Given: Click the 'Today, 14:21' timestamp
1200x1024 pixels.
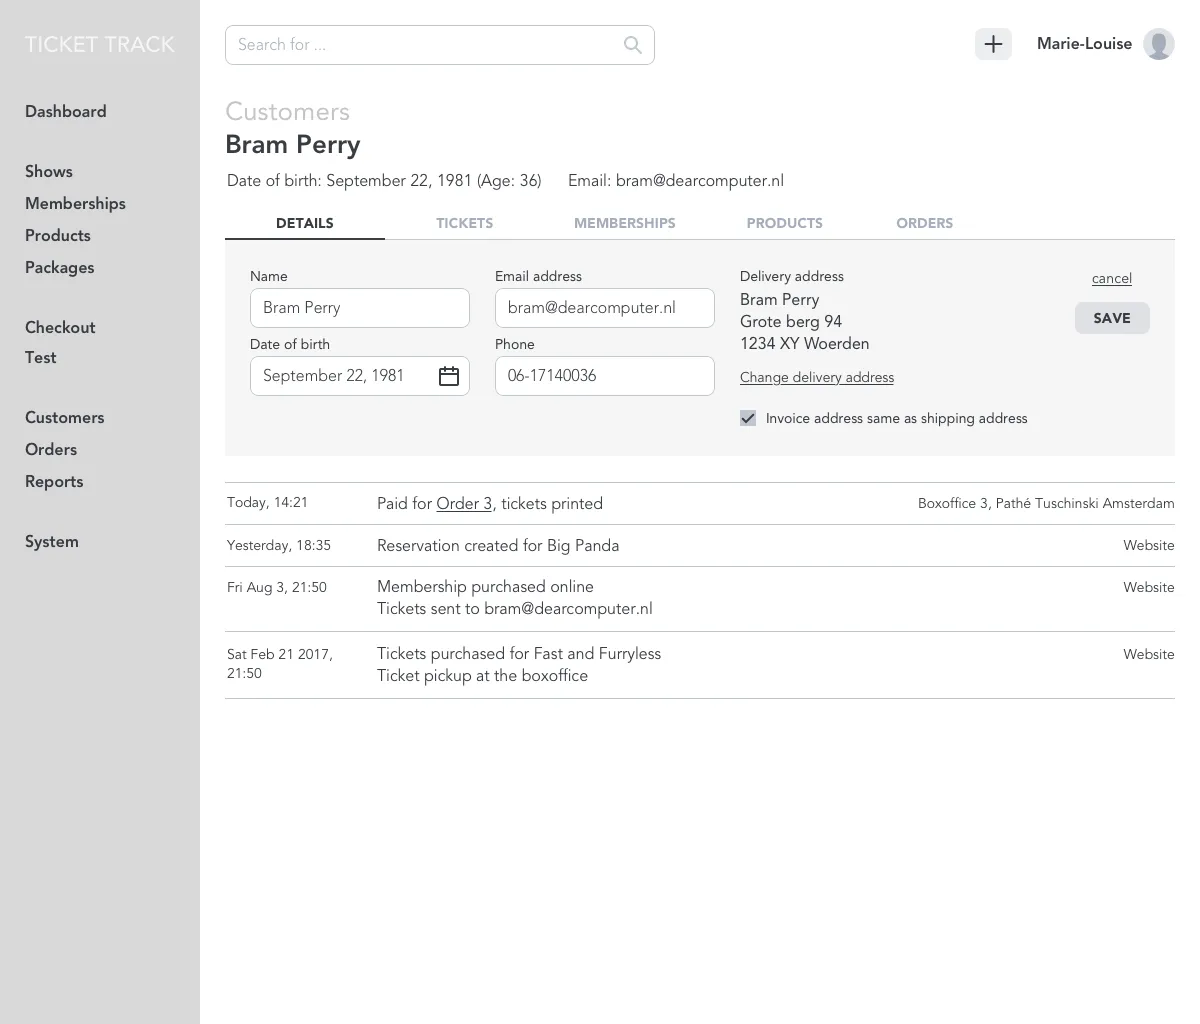Looking at the screenshot, I should click(267, 502).
